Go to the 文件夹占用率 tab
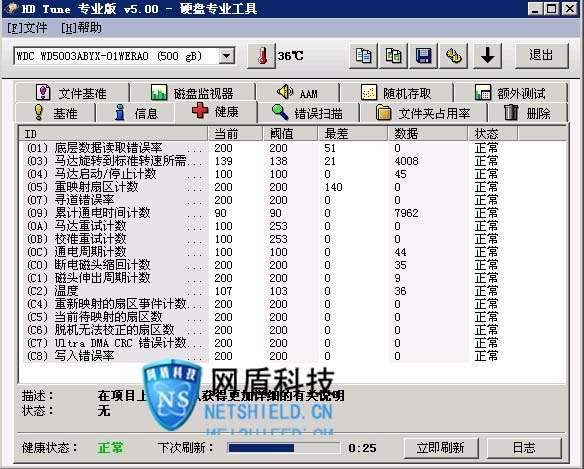584x469 pixels. point(423,113)
